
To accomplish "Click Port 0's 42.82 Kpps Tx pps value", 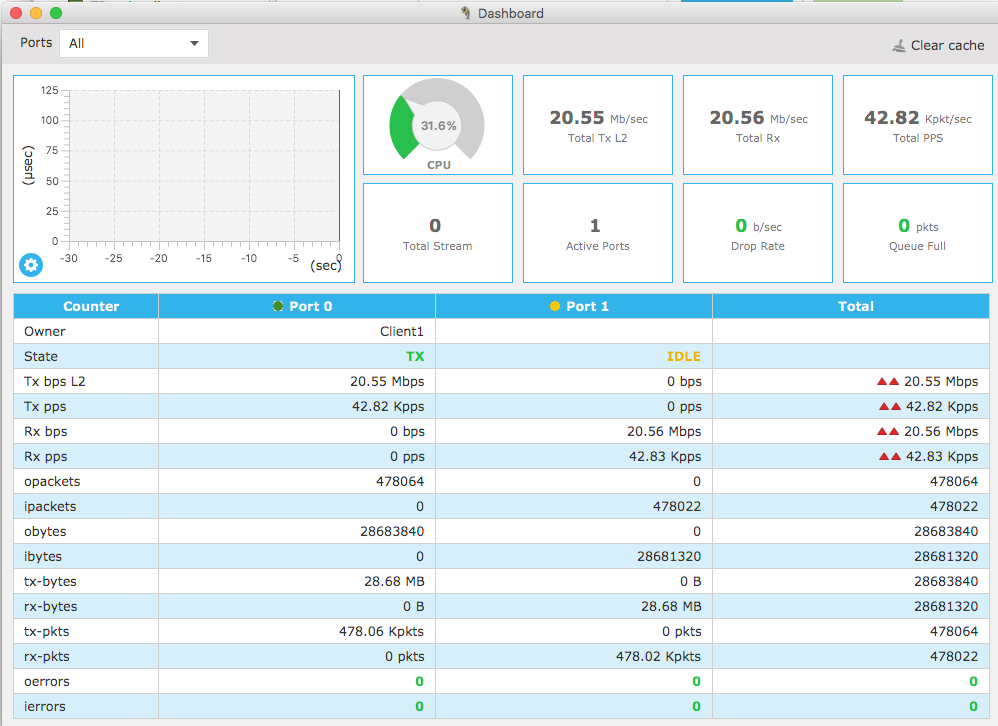I will pos(388,407).
